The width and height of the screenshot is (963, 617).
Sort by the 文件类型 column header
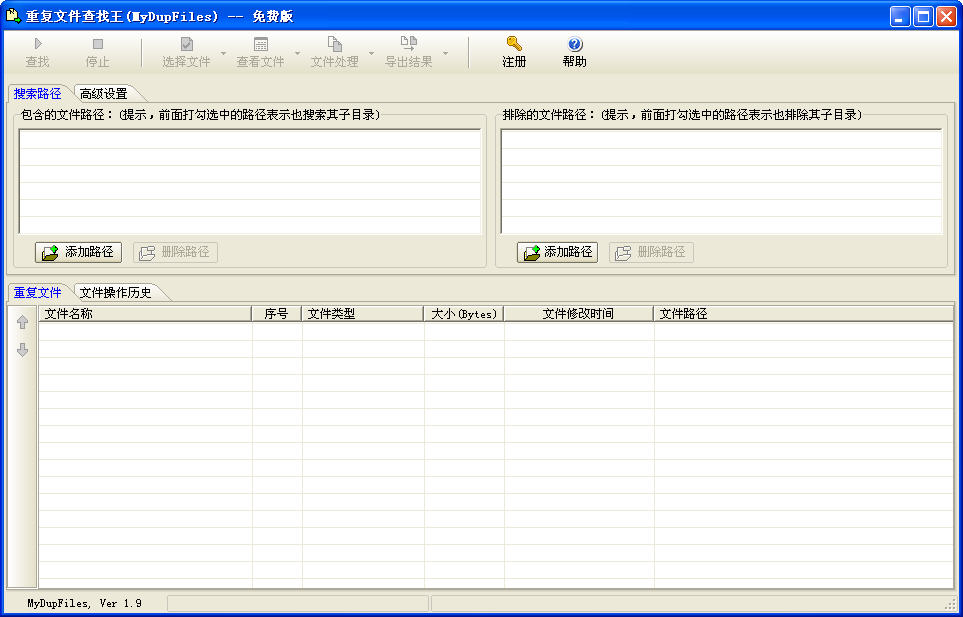362,314
